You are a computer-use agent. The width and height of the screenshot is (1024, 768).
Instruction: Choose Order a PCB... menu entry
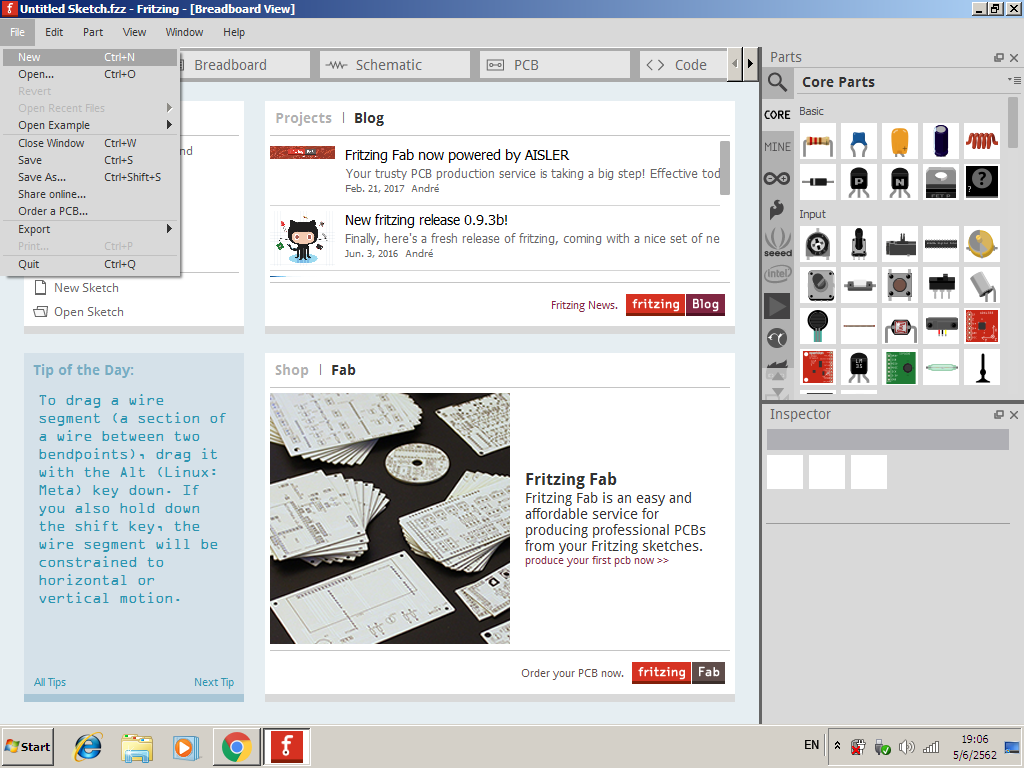tap(90, 211)
